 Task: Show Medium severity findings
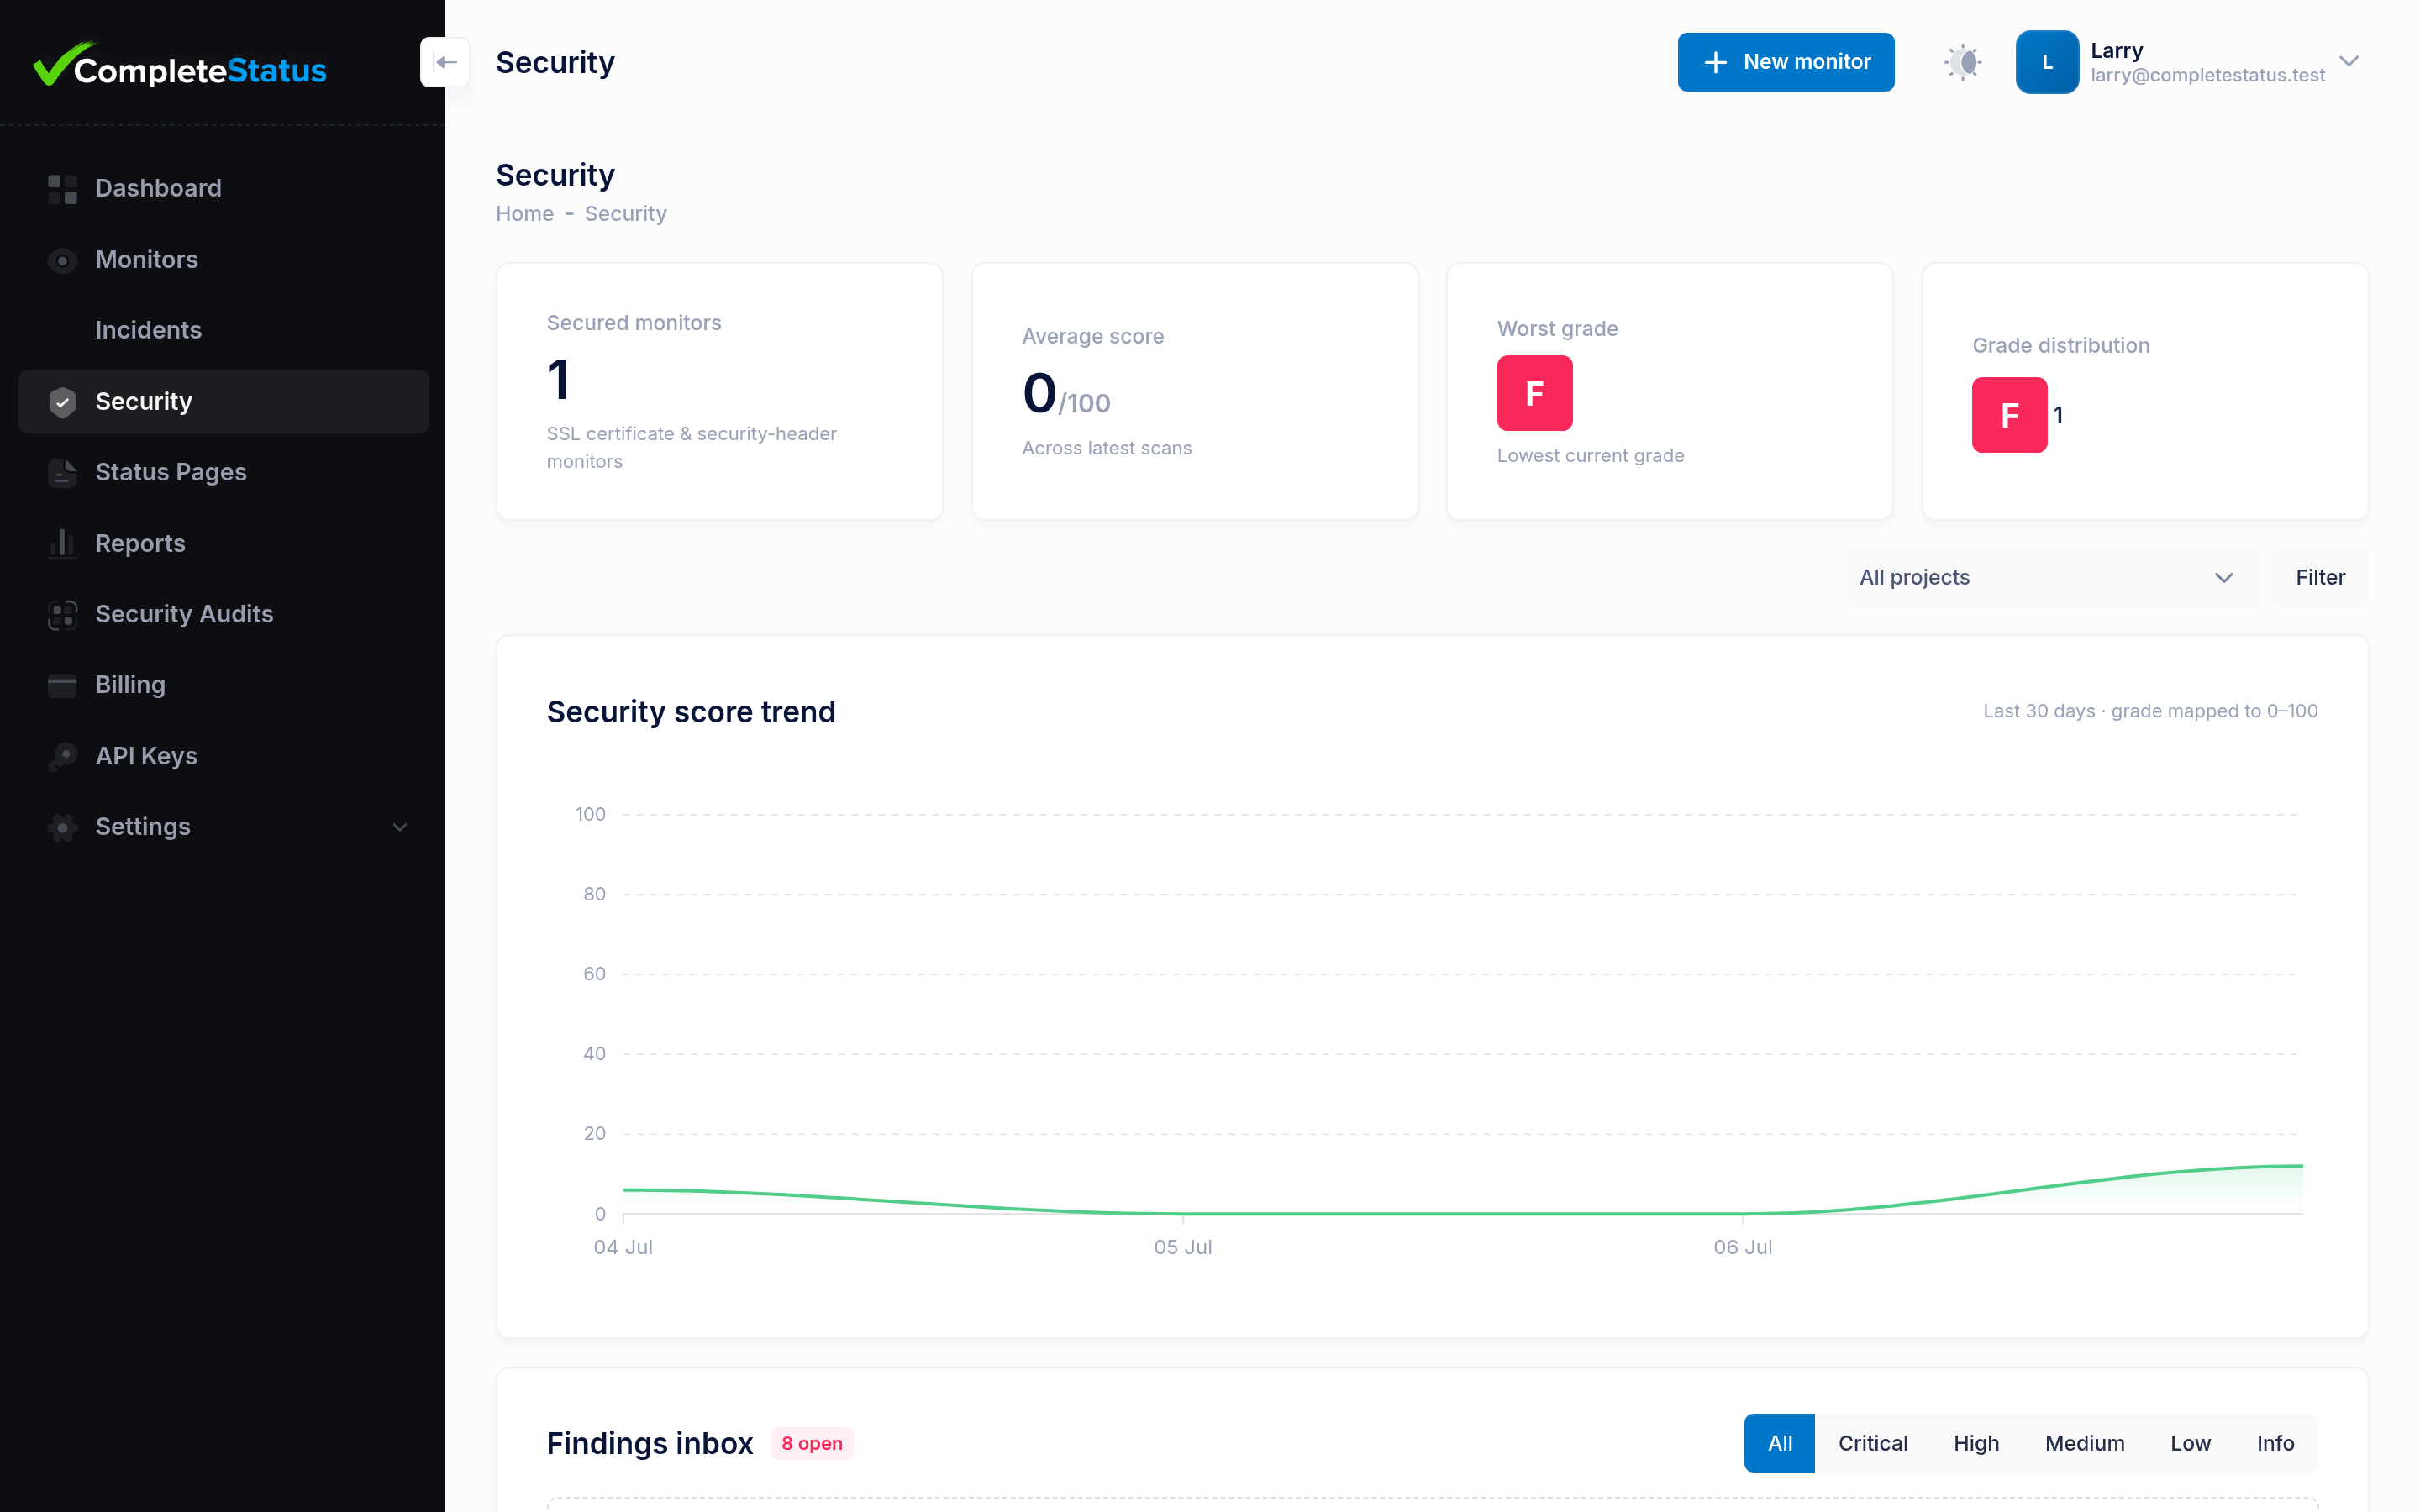point(2084,1443)
